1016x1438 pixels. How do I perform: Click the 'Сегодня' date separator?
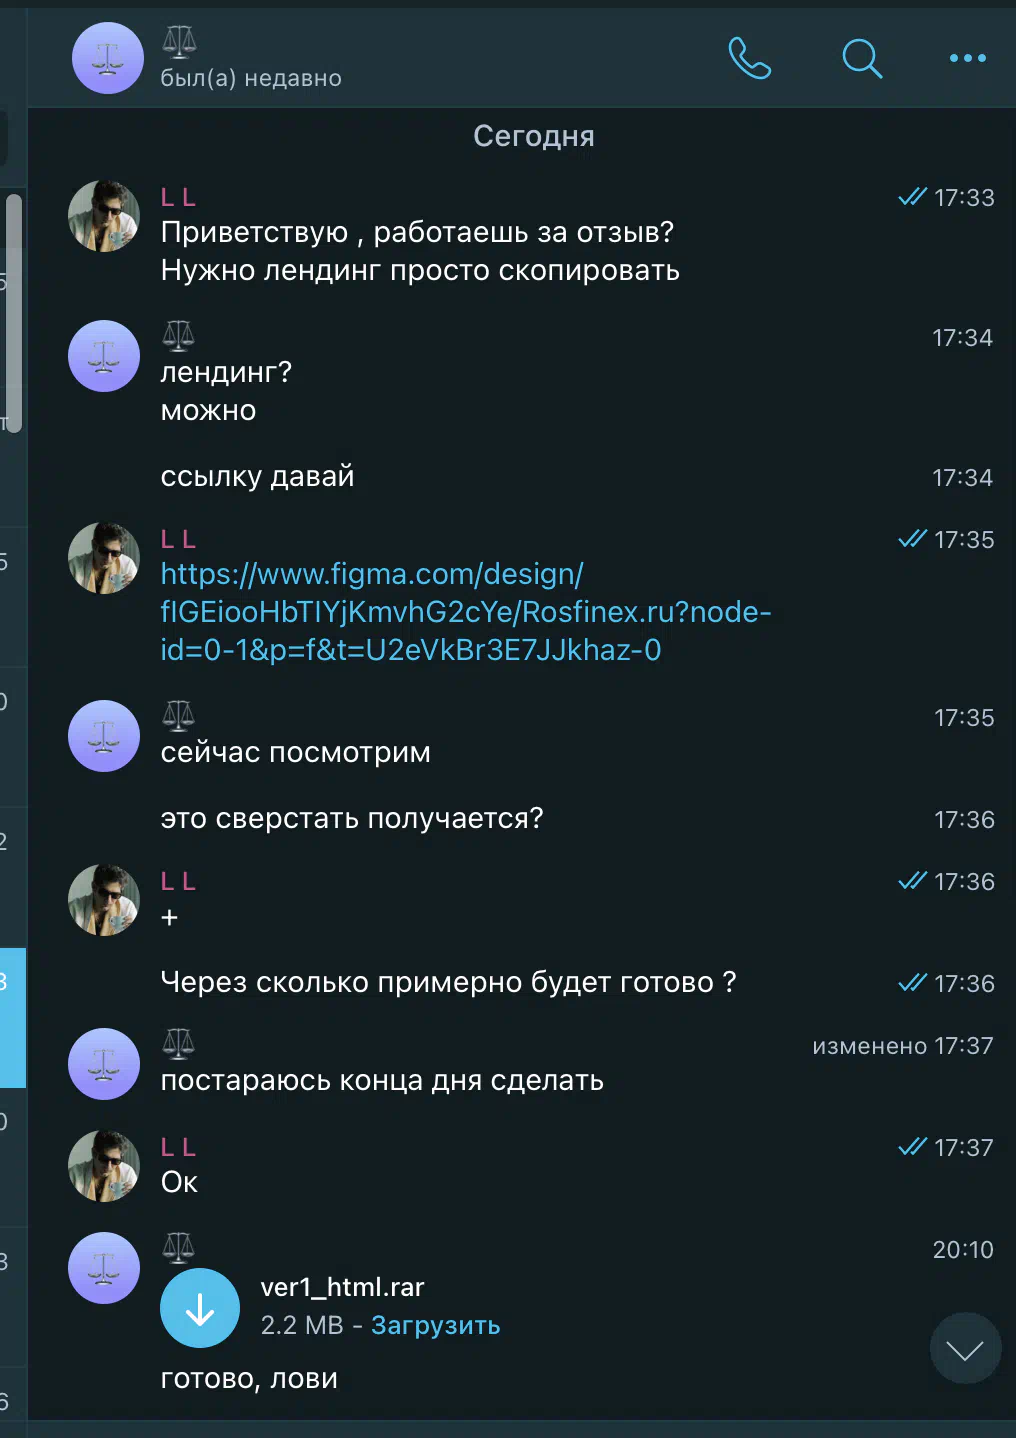[x=534, y=136]
